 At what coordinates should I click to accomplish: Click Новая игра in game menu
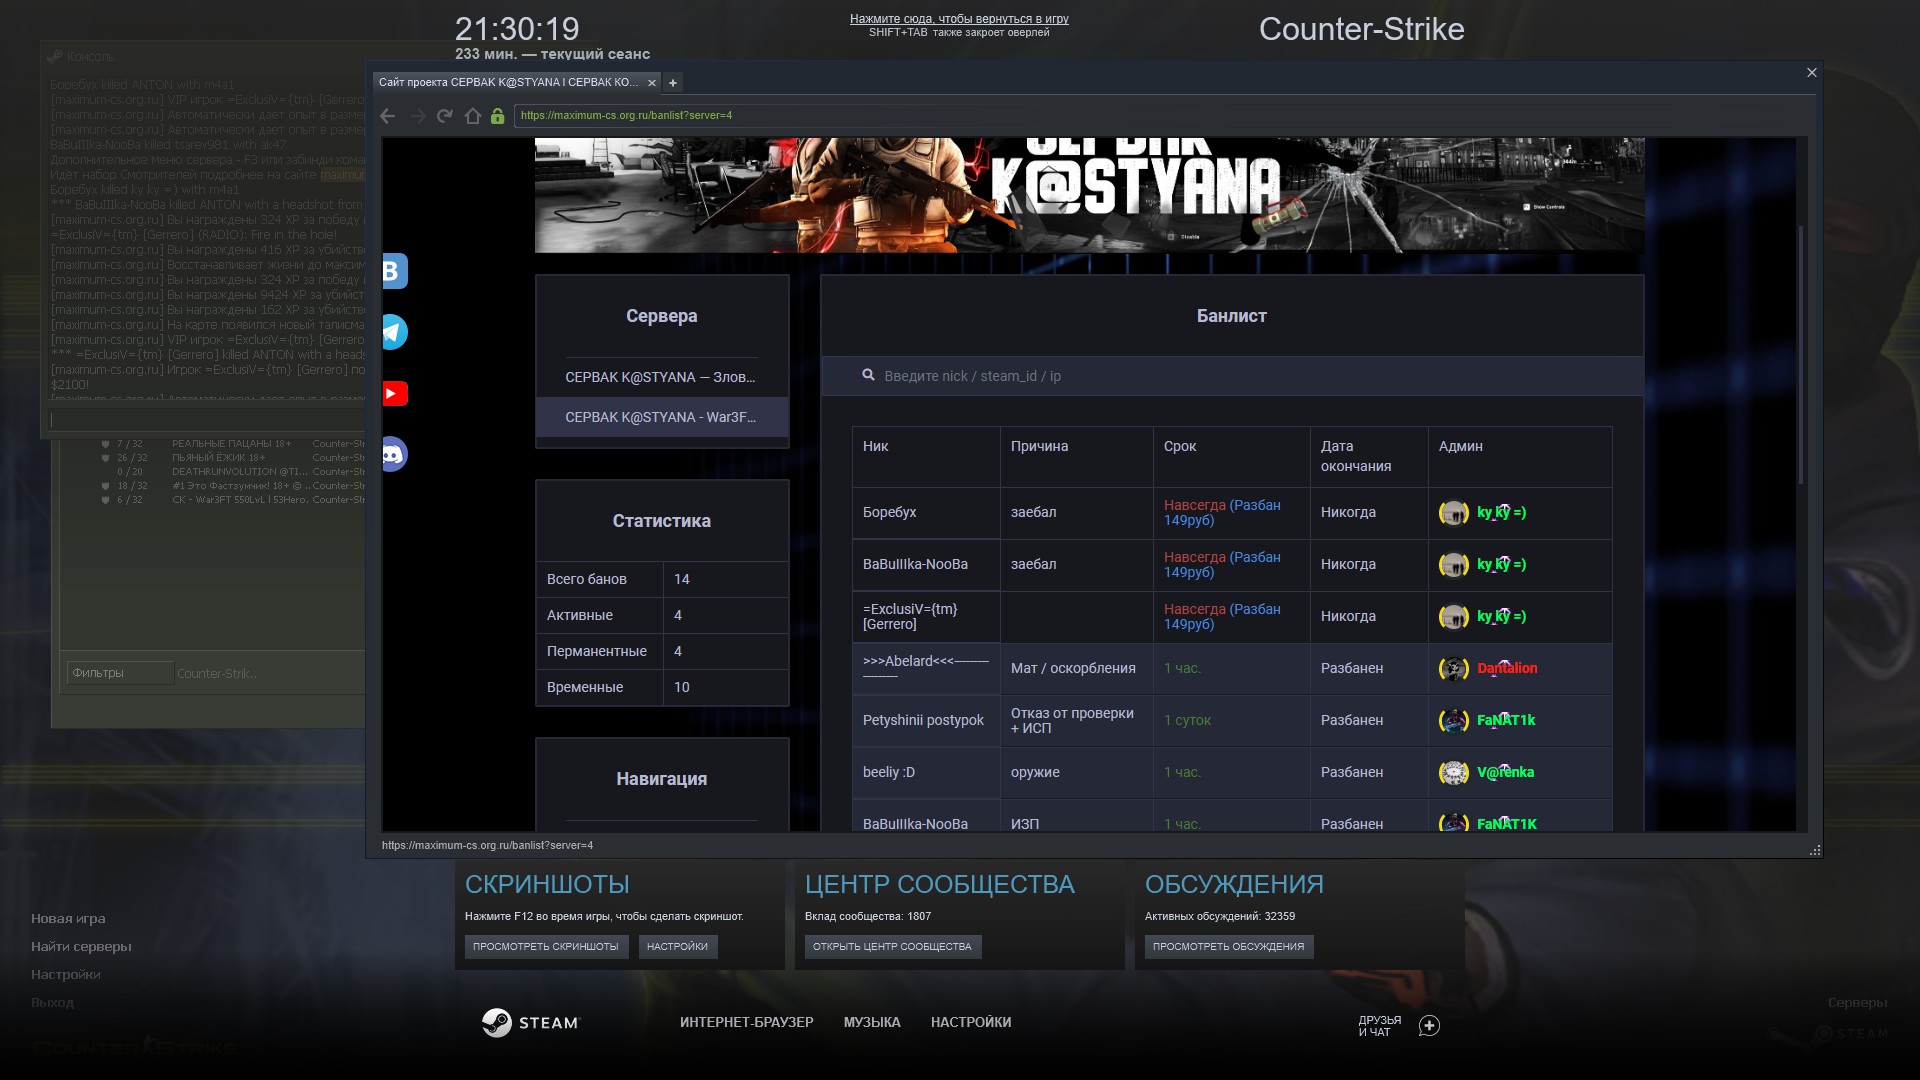click(x=68, y=918)
